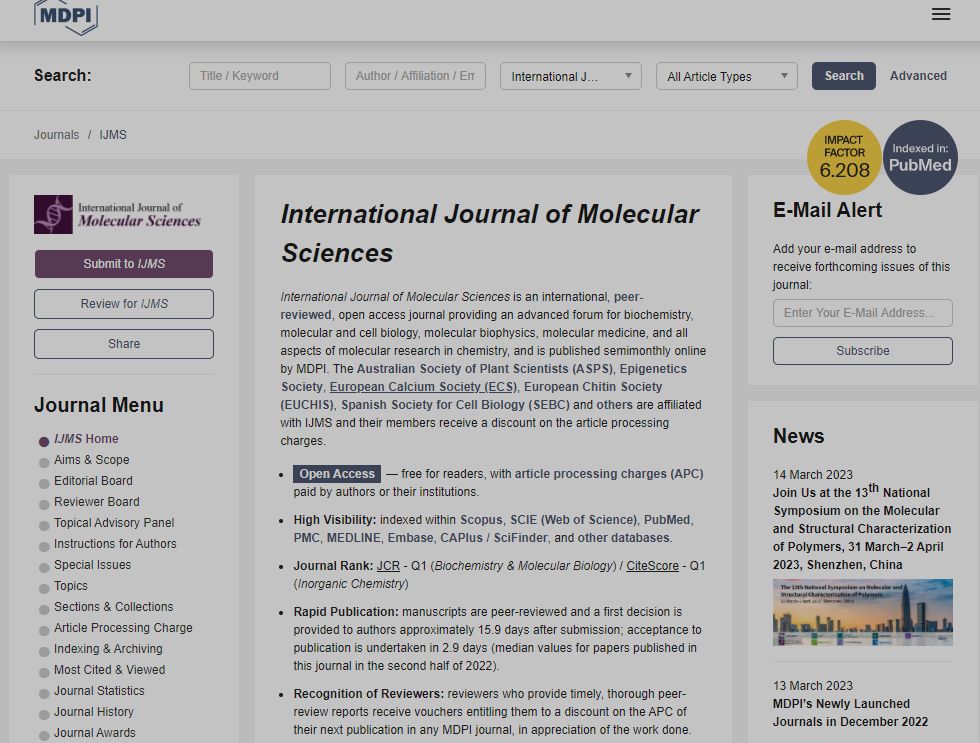Select Topical Advisory Panel menu item

114,523
